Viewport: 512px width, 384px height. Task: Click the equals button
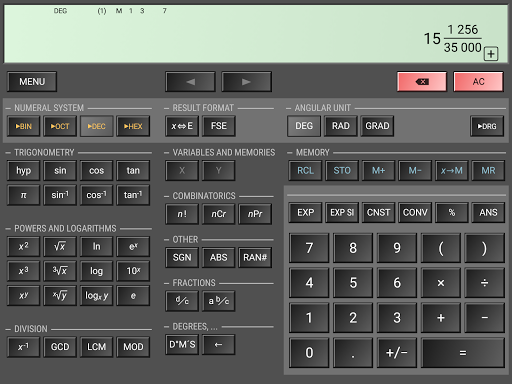coord(463,353)
